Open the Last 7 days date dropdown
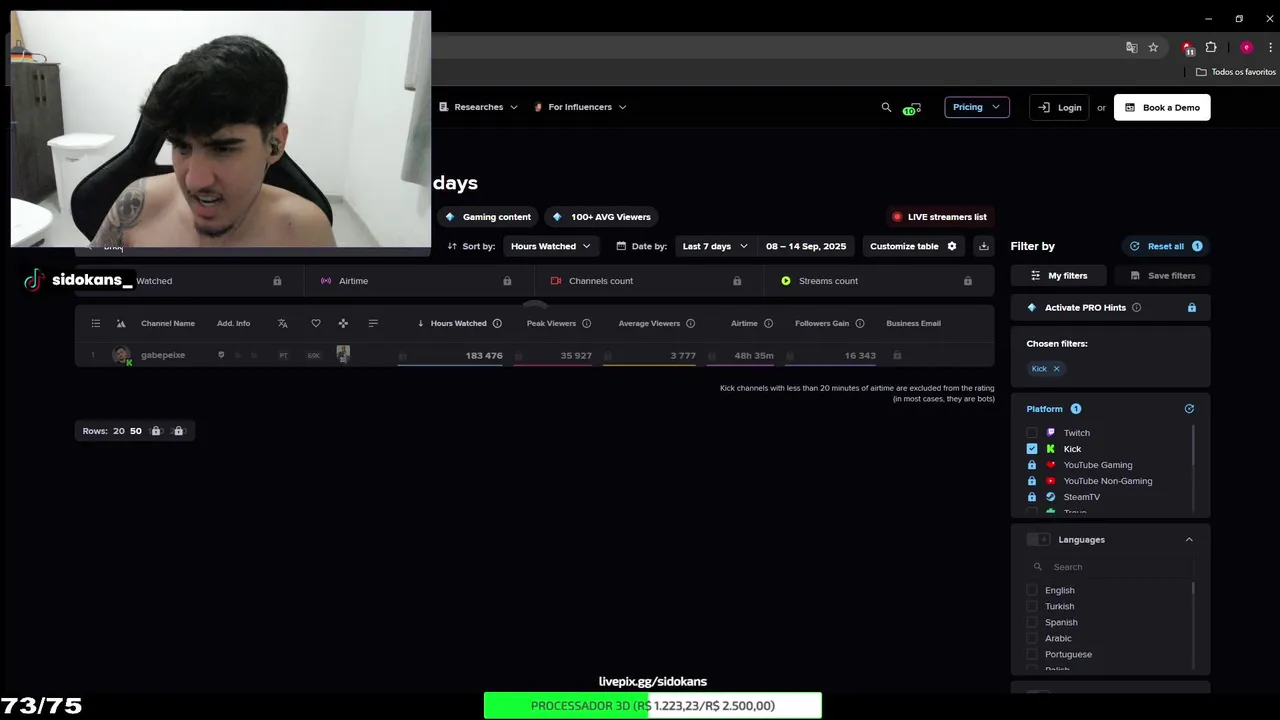 coord(714,246)
